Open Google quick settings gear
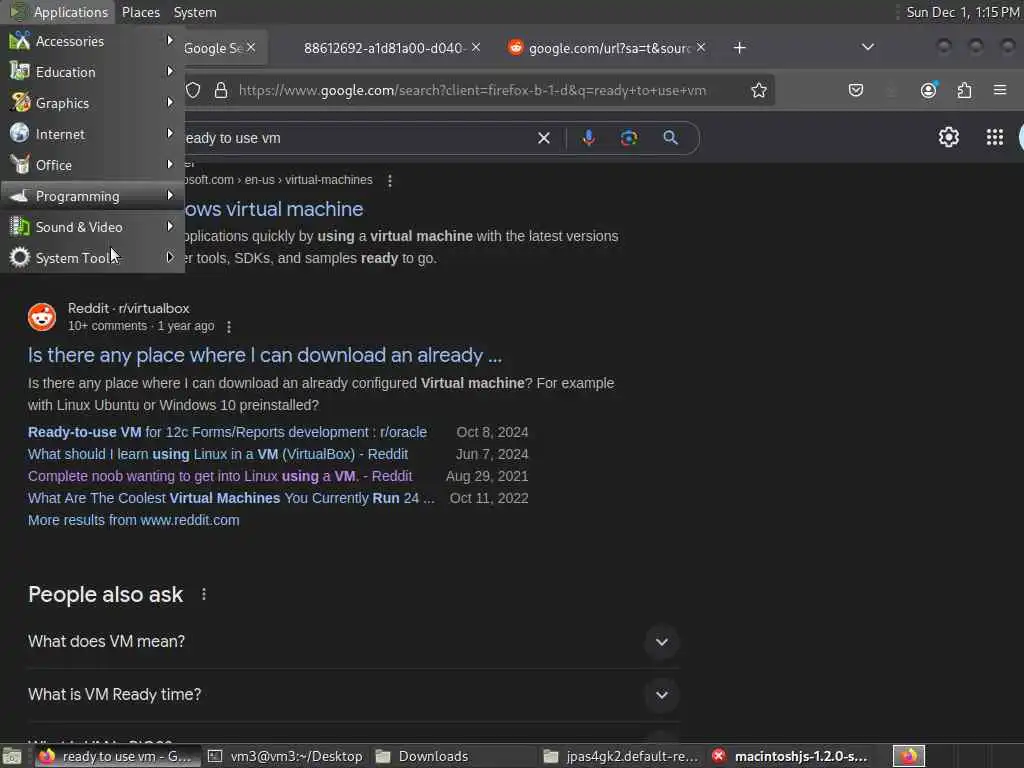 (948, 137)
